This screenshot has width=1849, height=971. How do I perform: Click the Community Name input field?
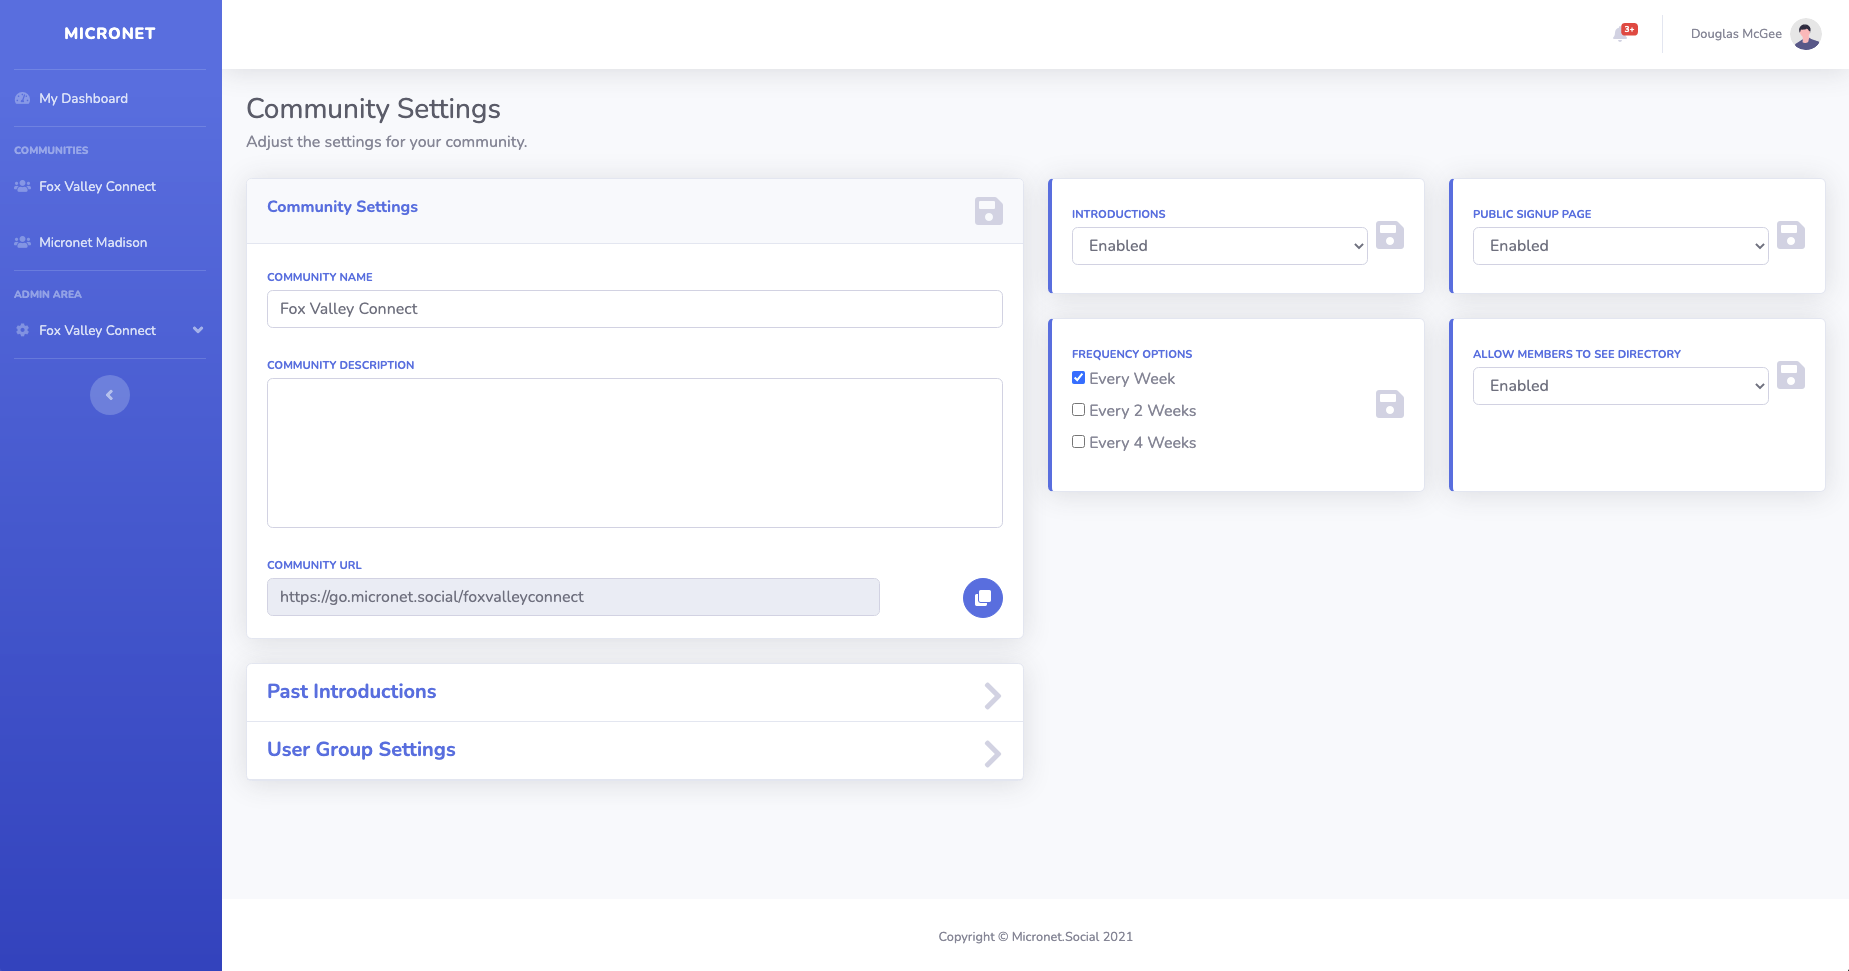click(634, 309)
